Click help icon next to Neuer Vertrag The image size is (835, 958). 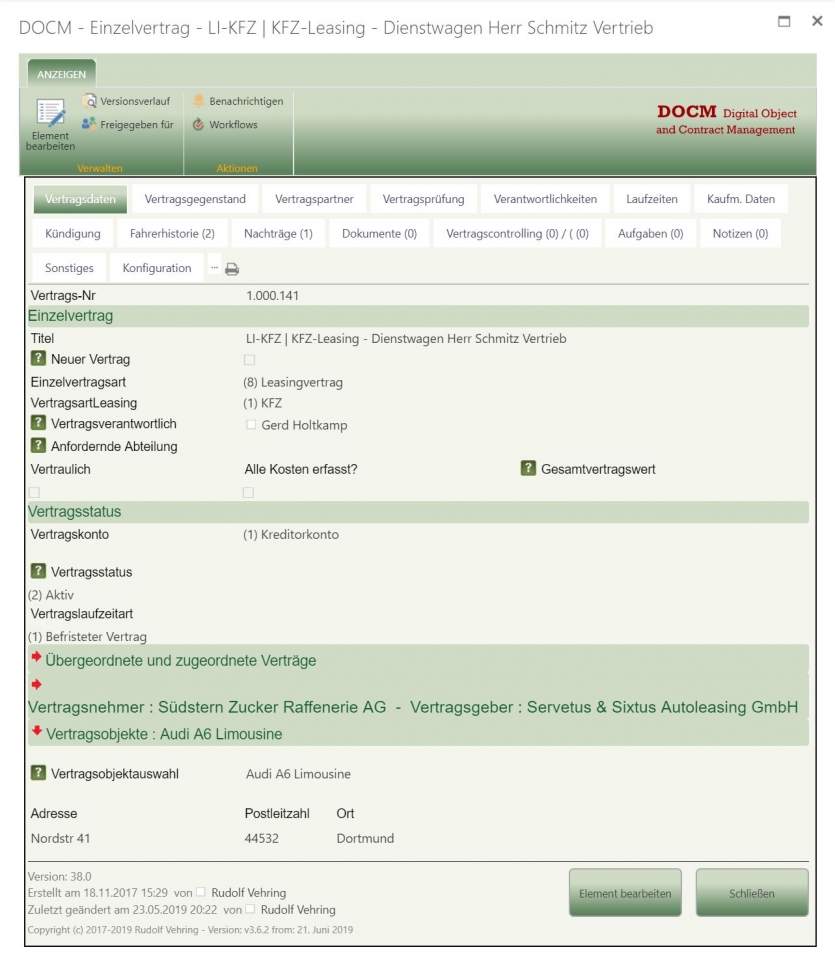coord(38,359)
